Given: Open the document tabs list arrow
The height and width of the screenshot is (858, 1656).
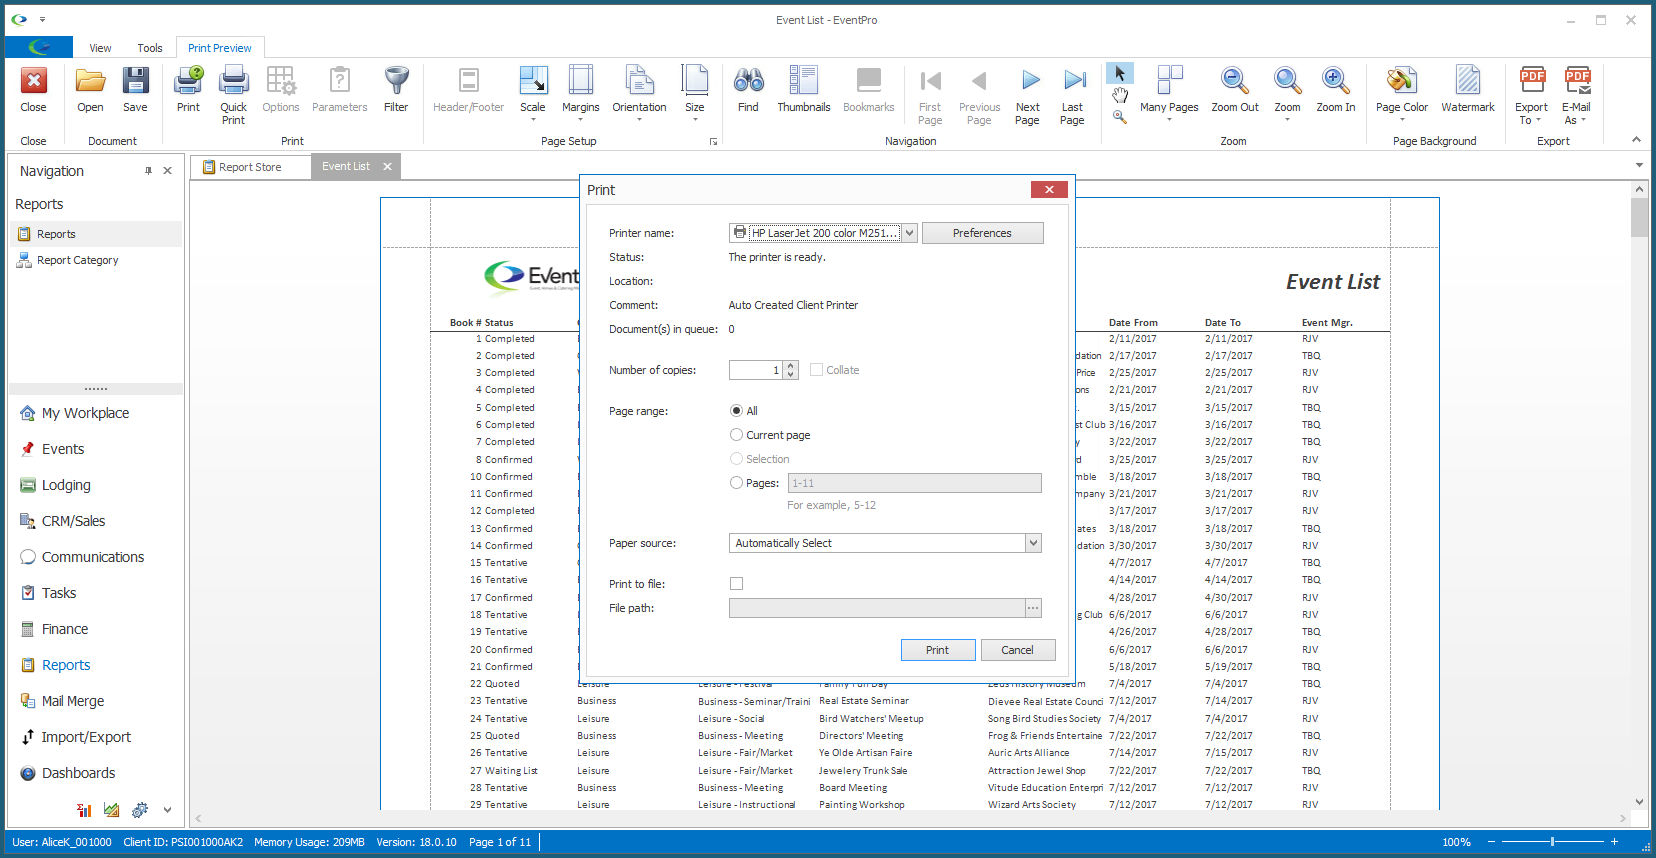Looking at the screenshot, I should pyautogui.click(x=1639, y=166).
